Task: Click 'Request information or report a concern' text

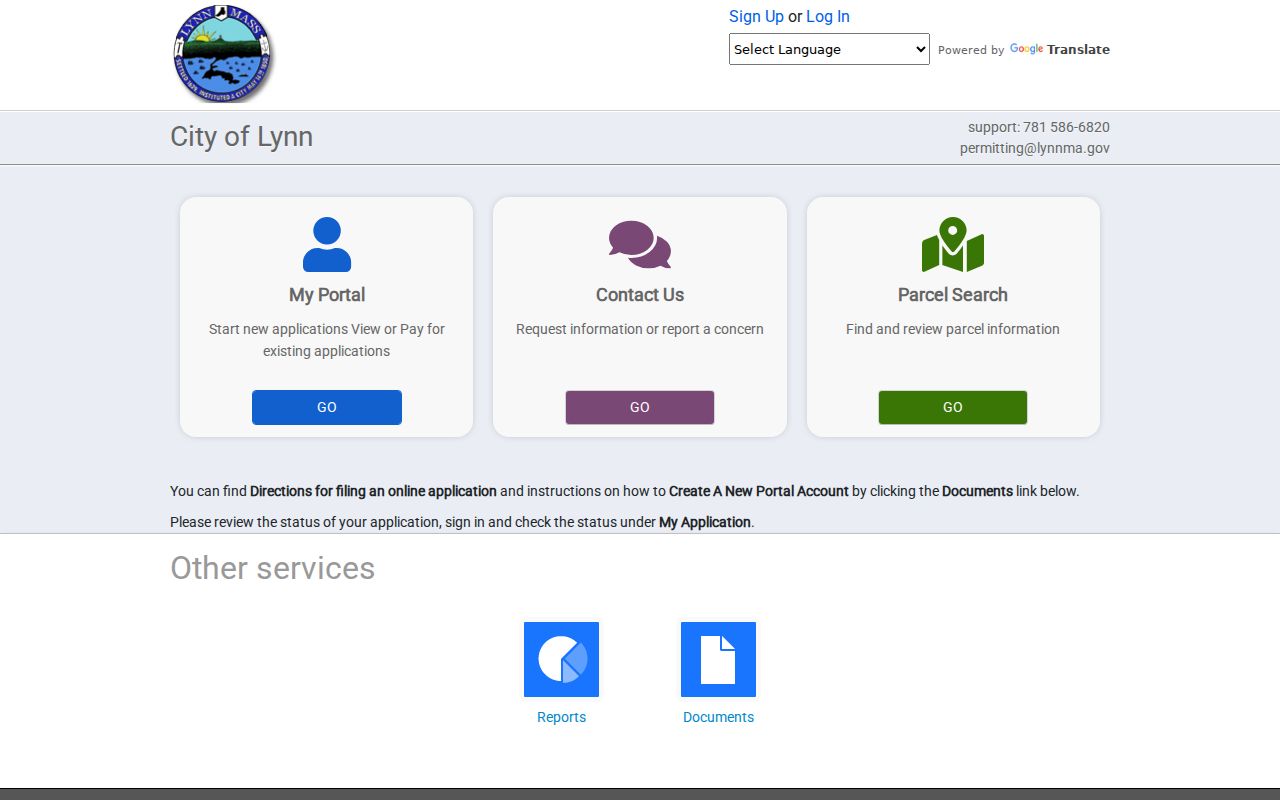Action: point(640,329)
